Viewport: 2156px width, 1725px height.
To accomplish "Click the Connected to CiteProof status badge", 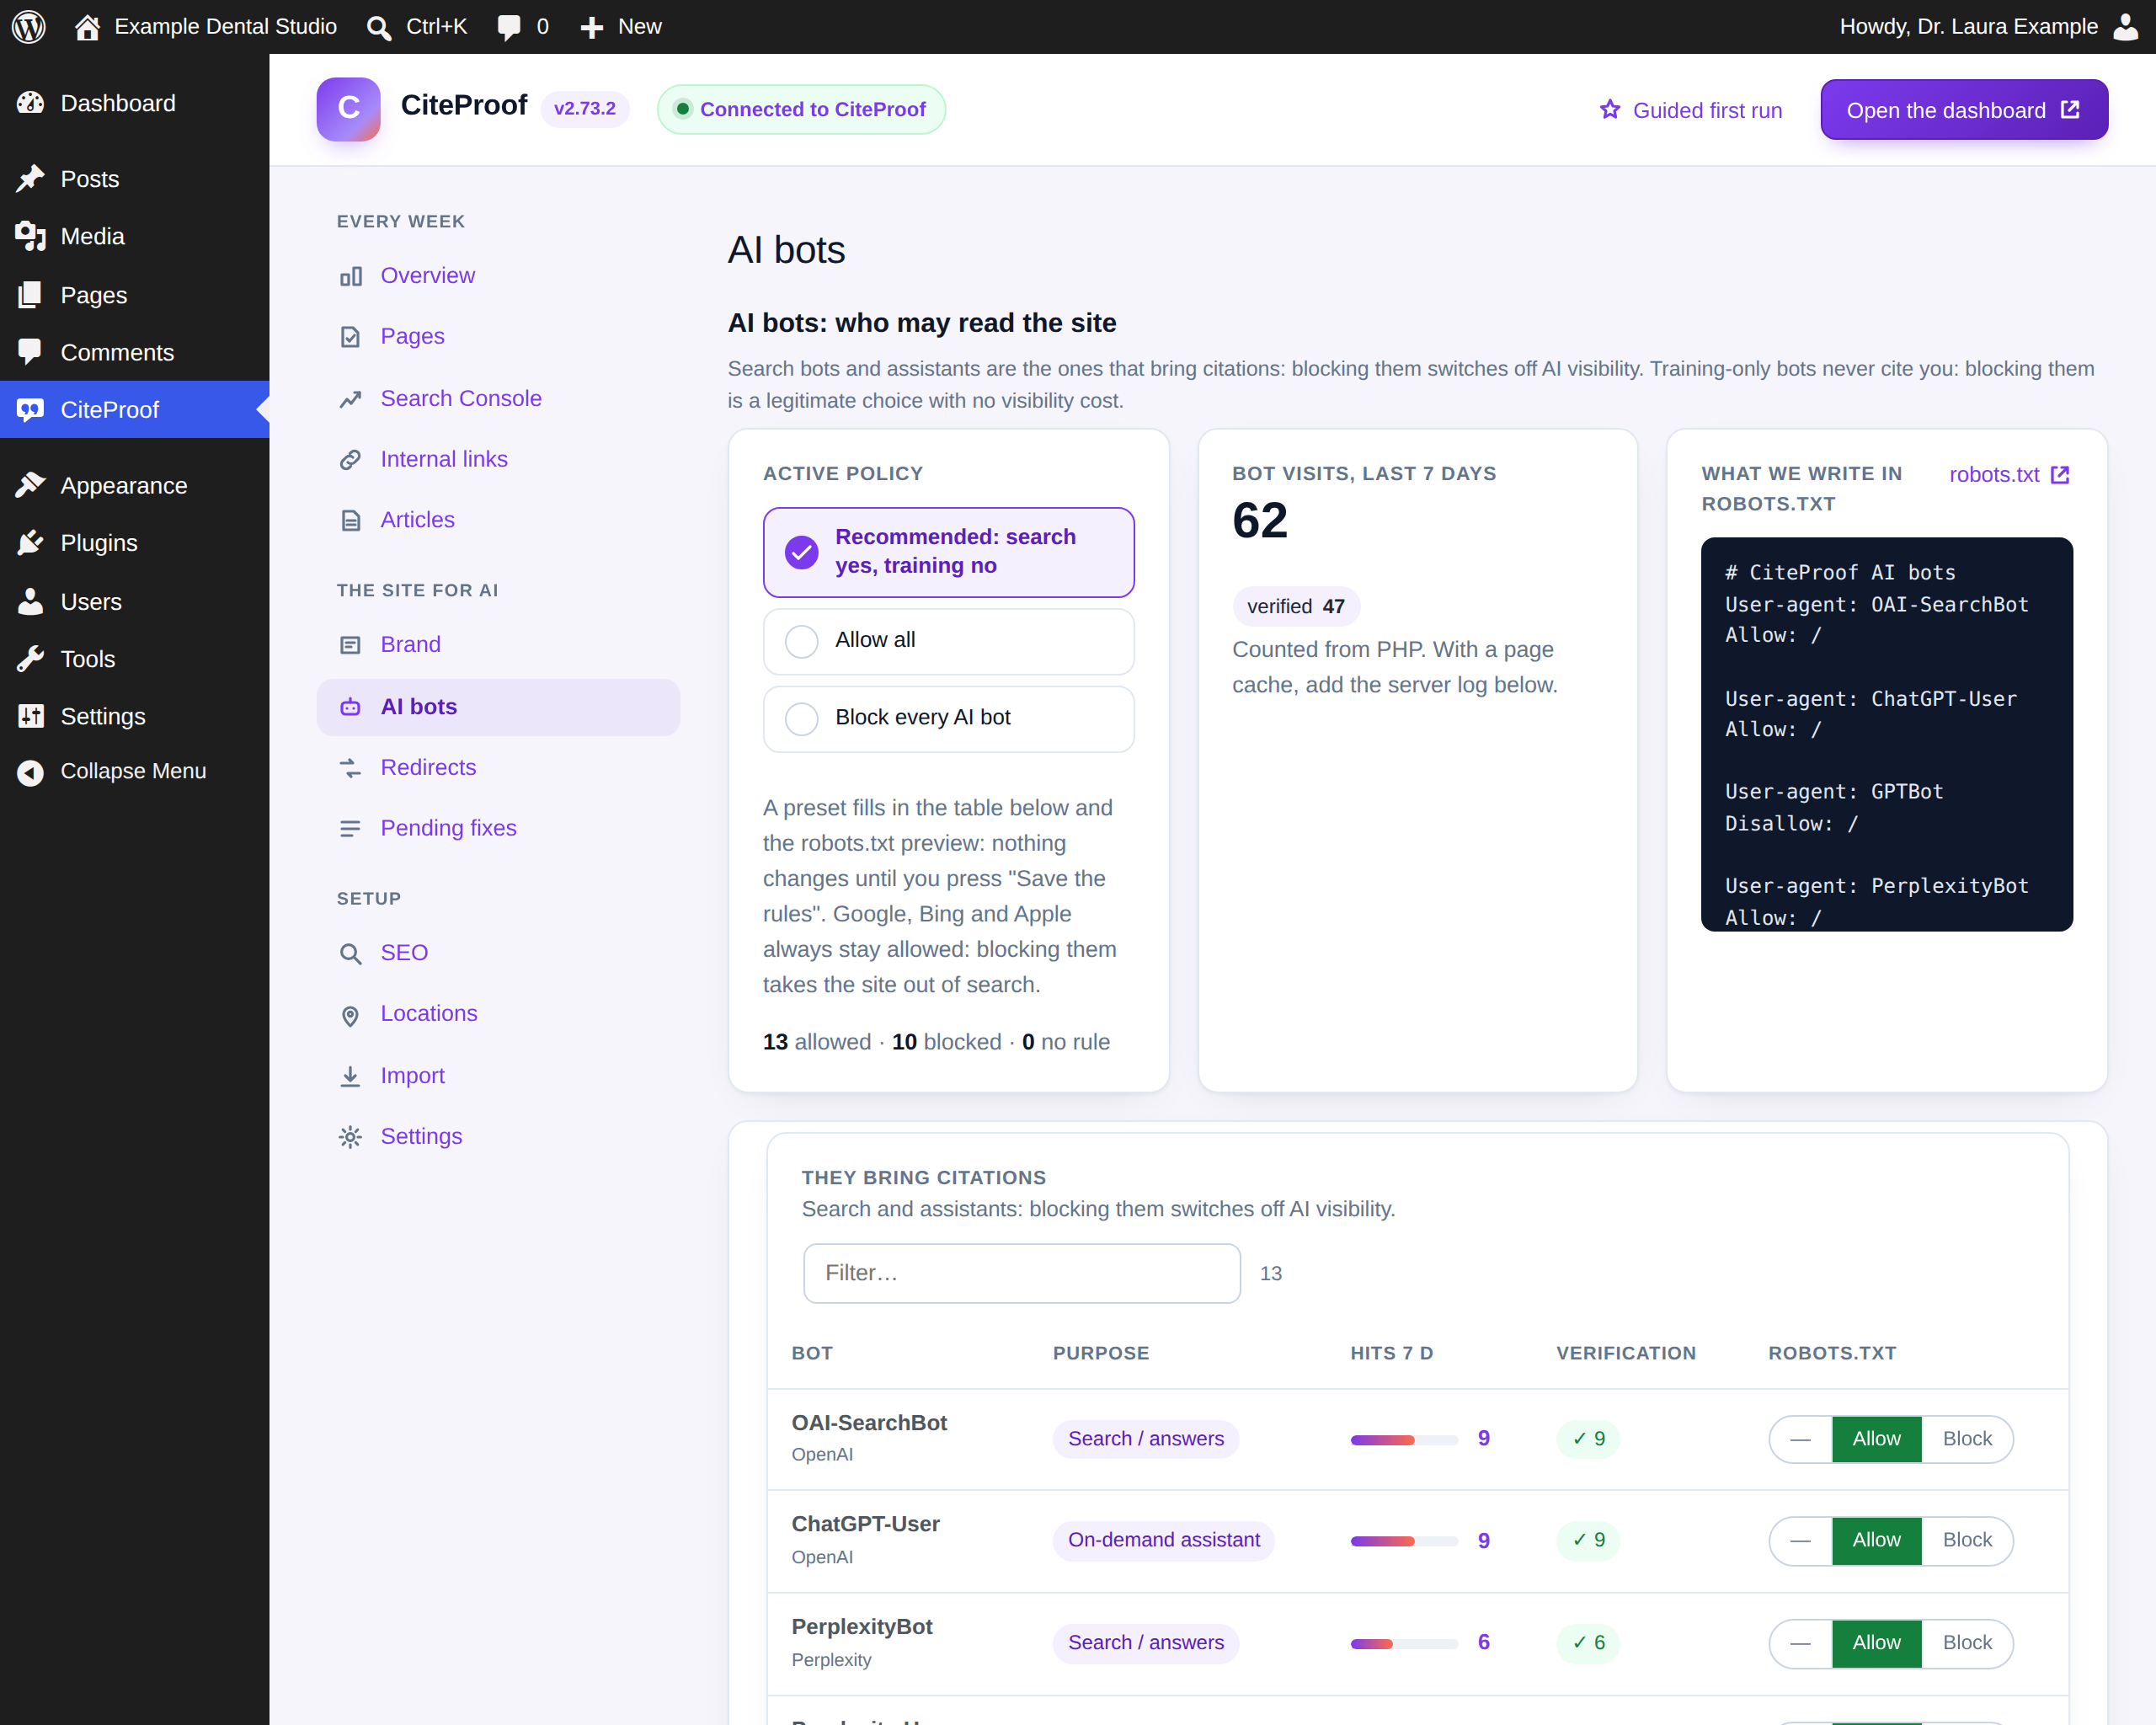I will [x=801, y=109].
